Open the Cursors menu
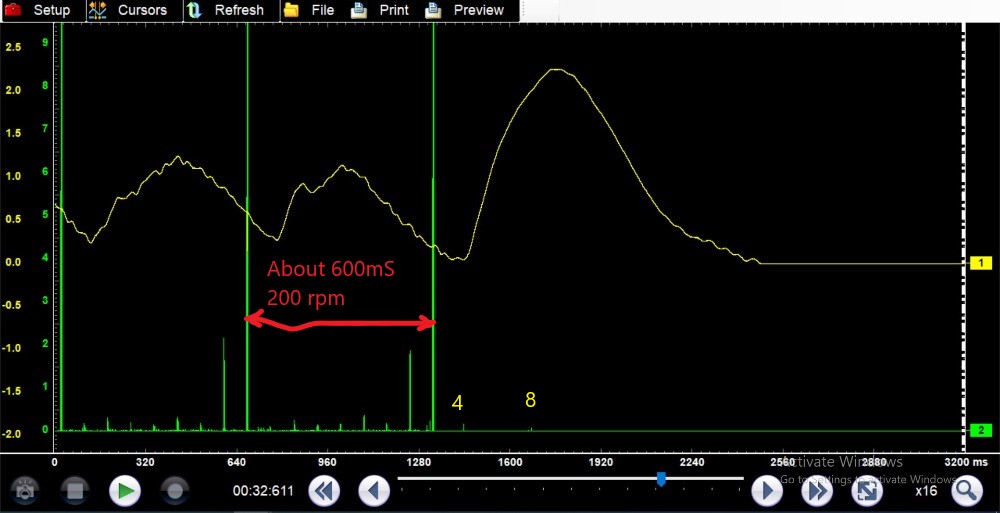Screen dimensions: 1000x513 (x=129, y=10)
